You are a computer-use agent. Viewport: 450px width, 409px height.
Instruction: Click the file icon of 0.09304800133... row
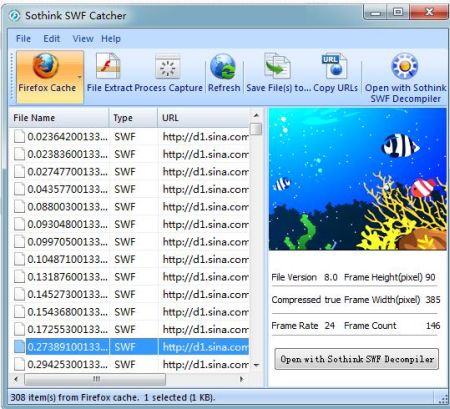coord(19,224)
